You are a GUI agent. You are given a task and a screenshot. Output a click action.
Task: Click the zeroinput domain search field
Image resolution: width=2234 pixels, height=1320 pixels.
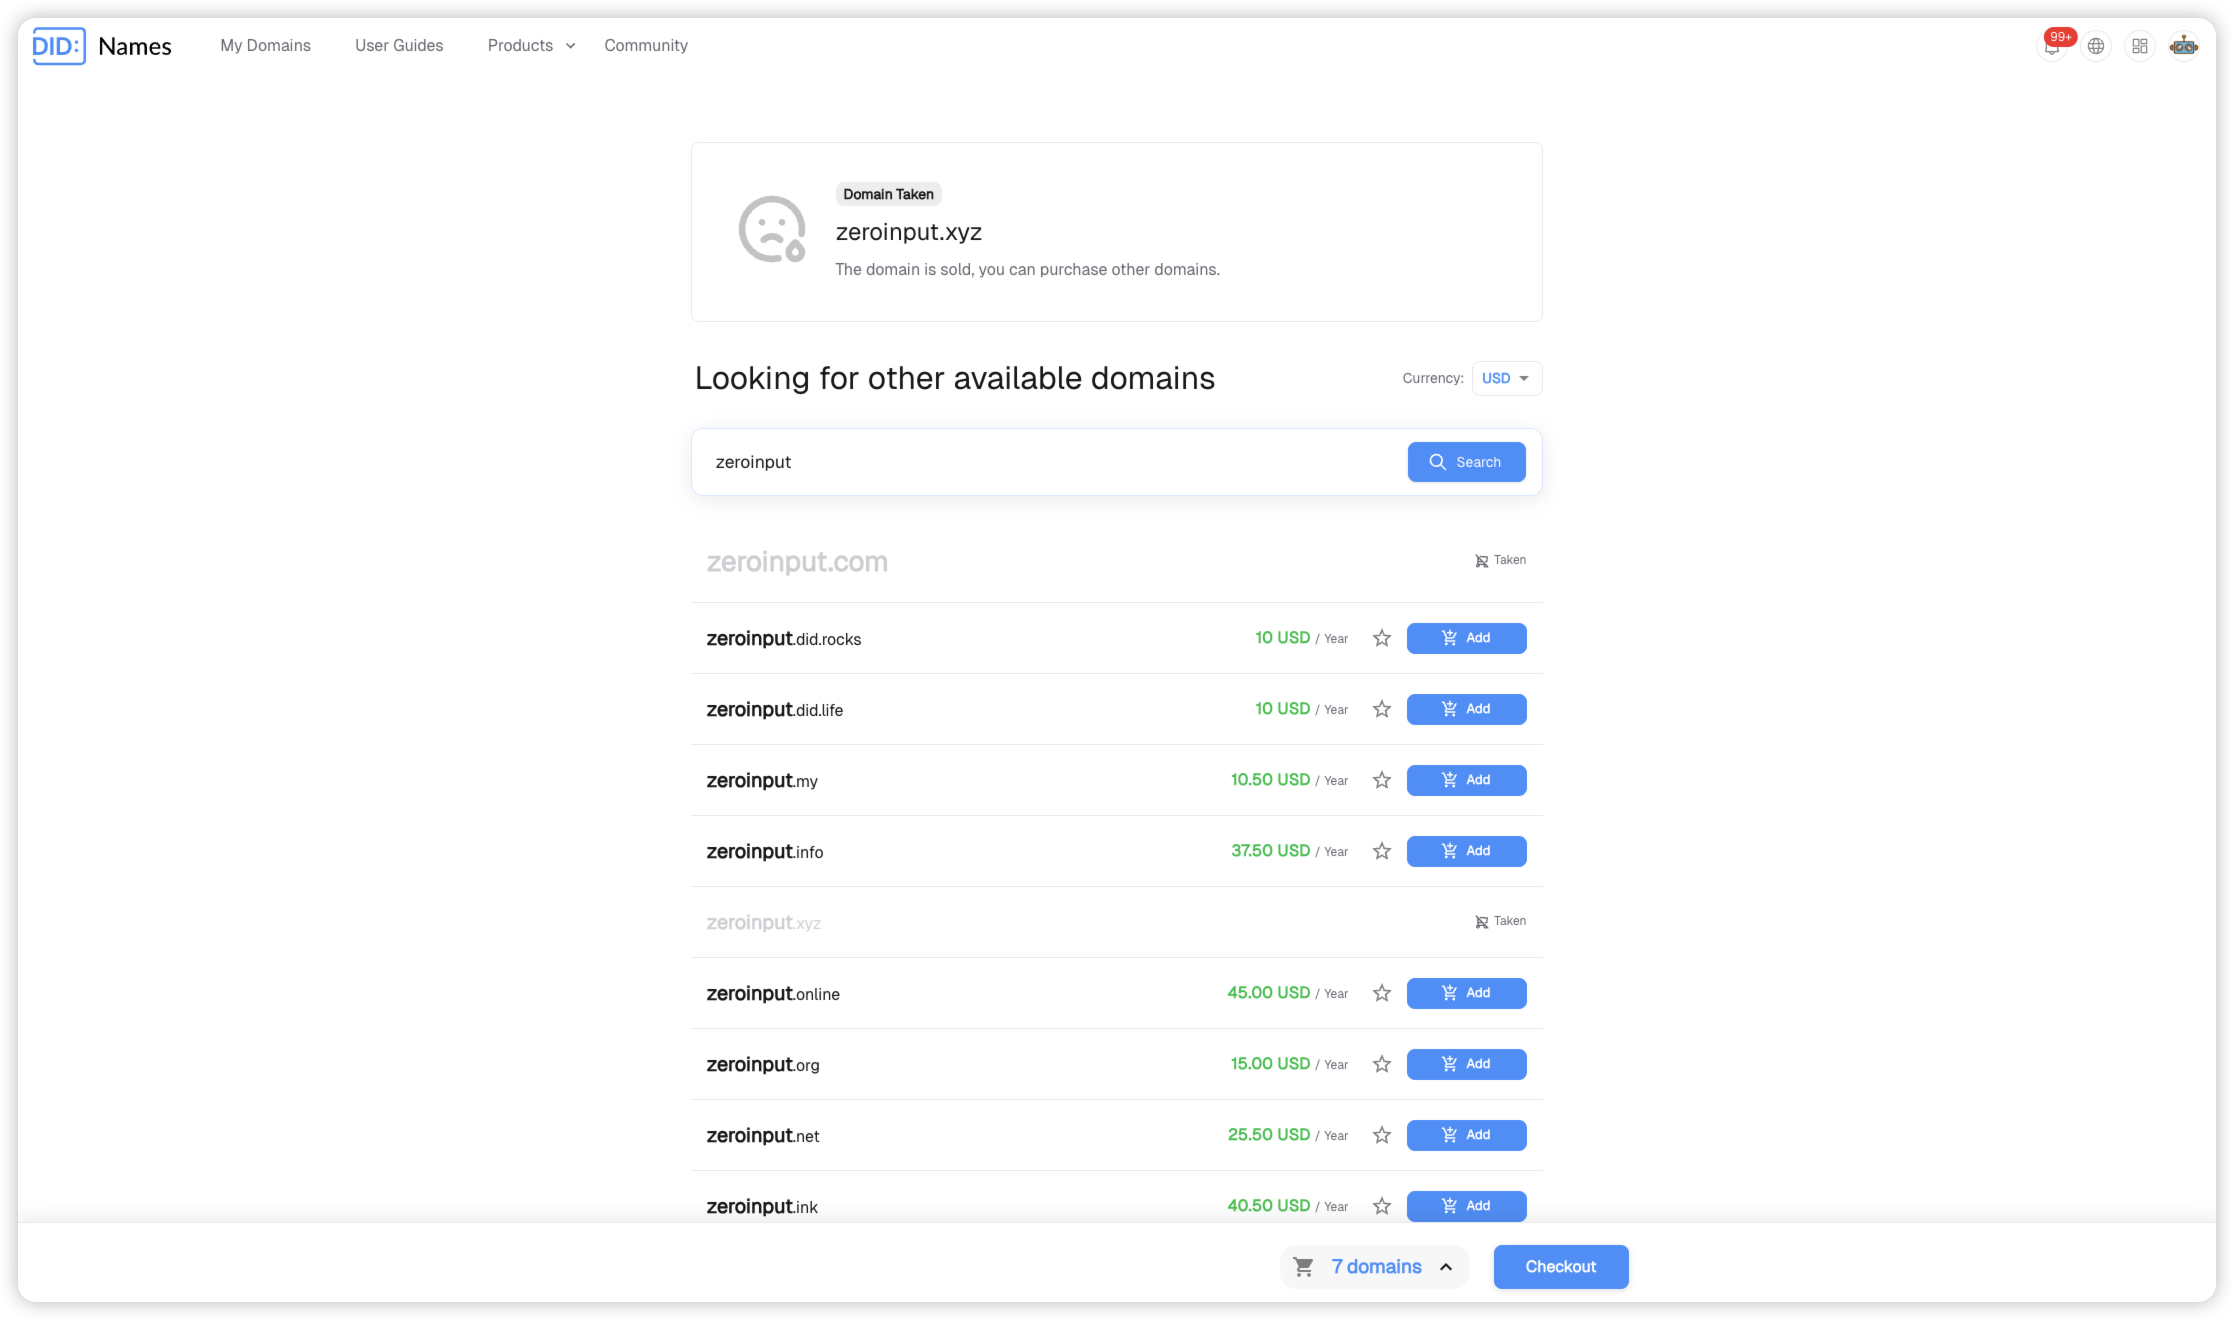pyautogui.click(x=1050, y=462)
